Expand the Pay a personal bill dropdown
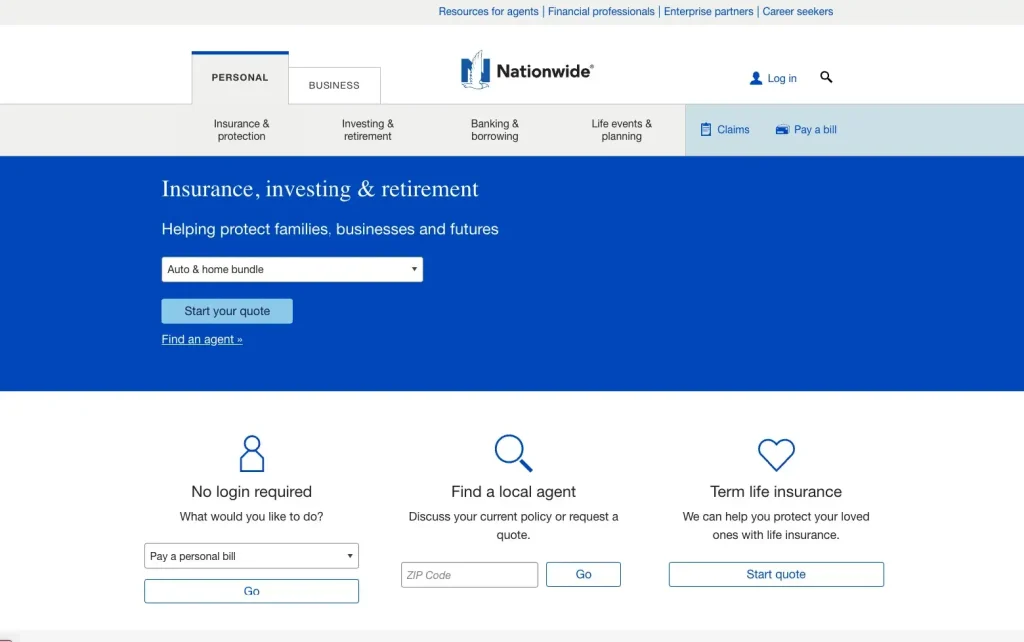 (x=251, y=556)
